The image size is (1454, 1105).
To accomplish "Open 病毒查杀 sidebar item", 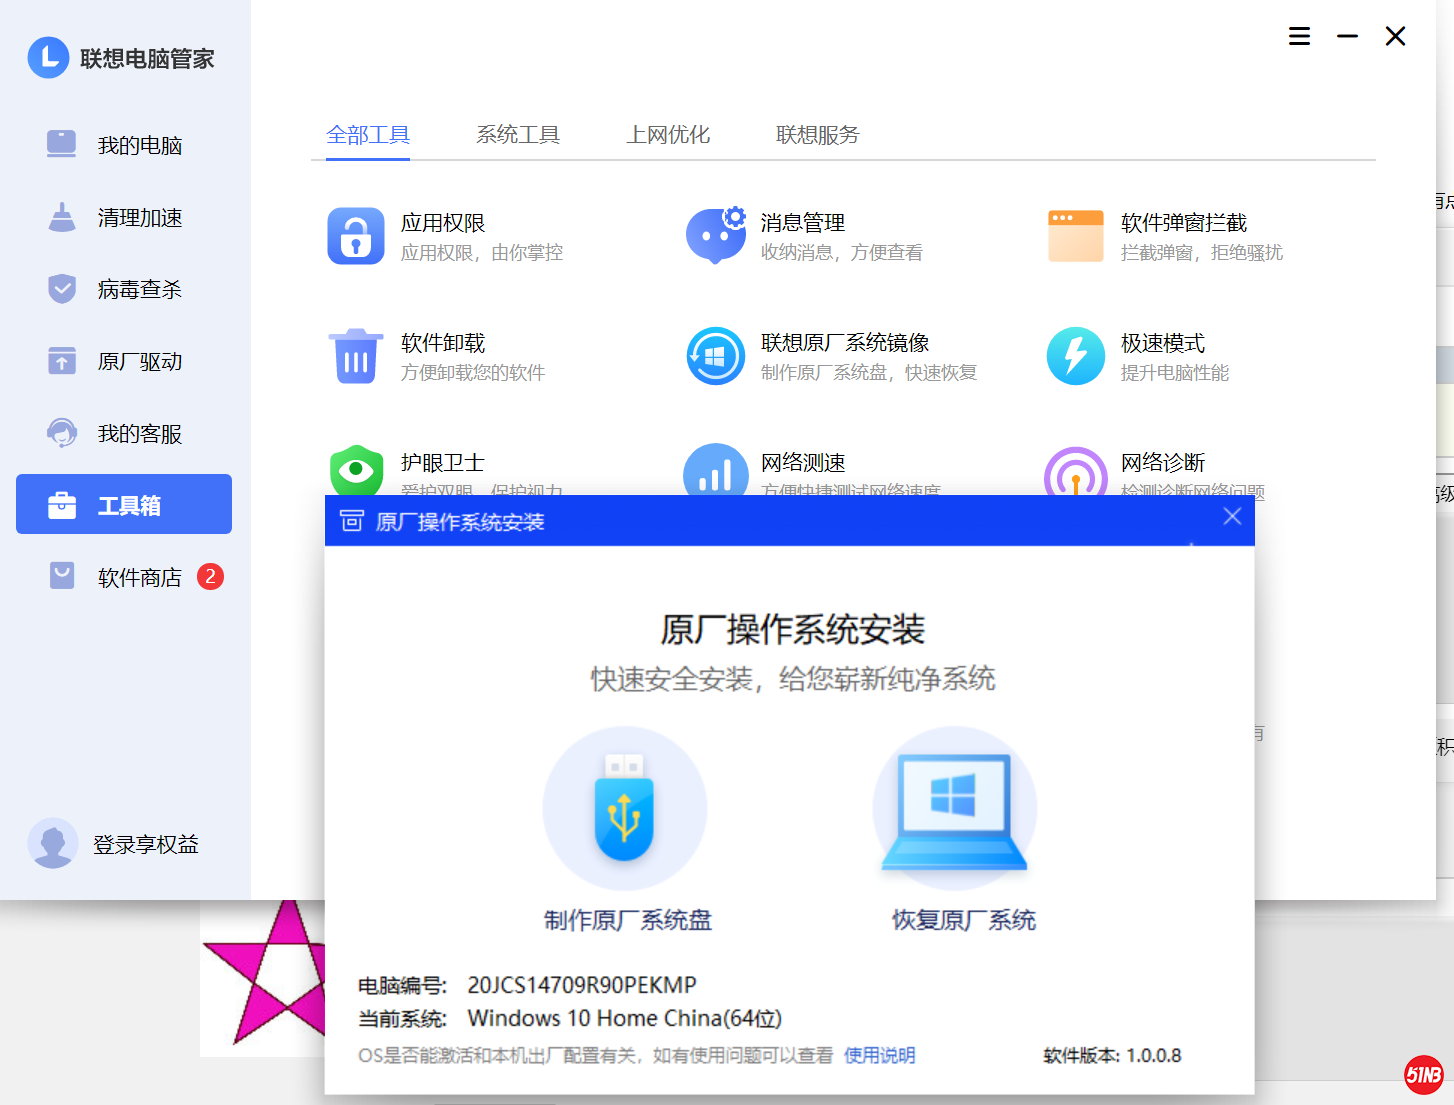I will tap(139, 290).
